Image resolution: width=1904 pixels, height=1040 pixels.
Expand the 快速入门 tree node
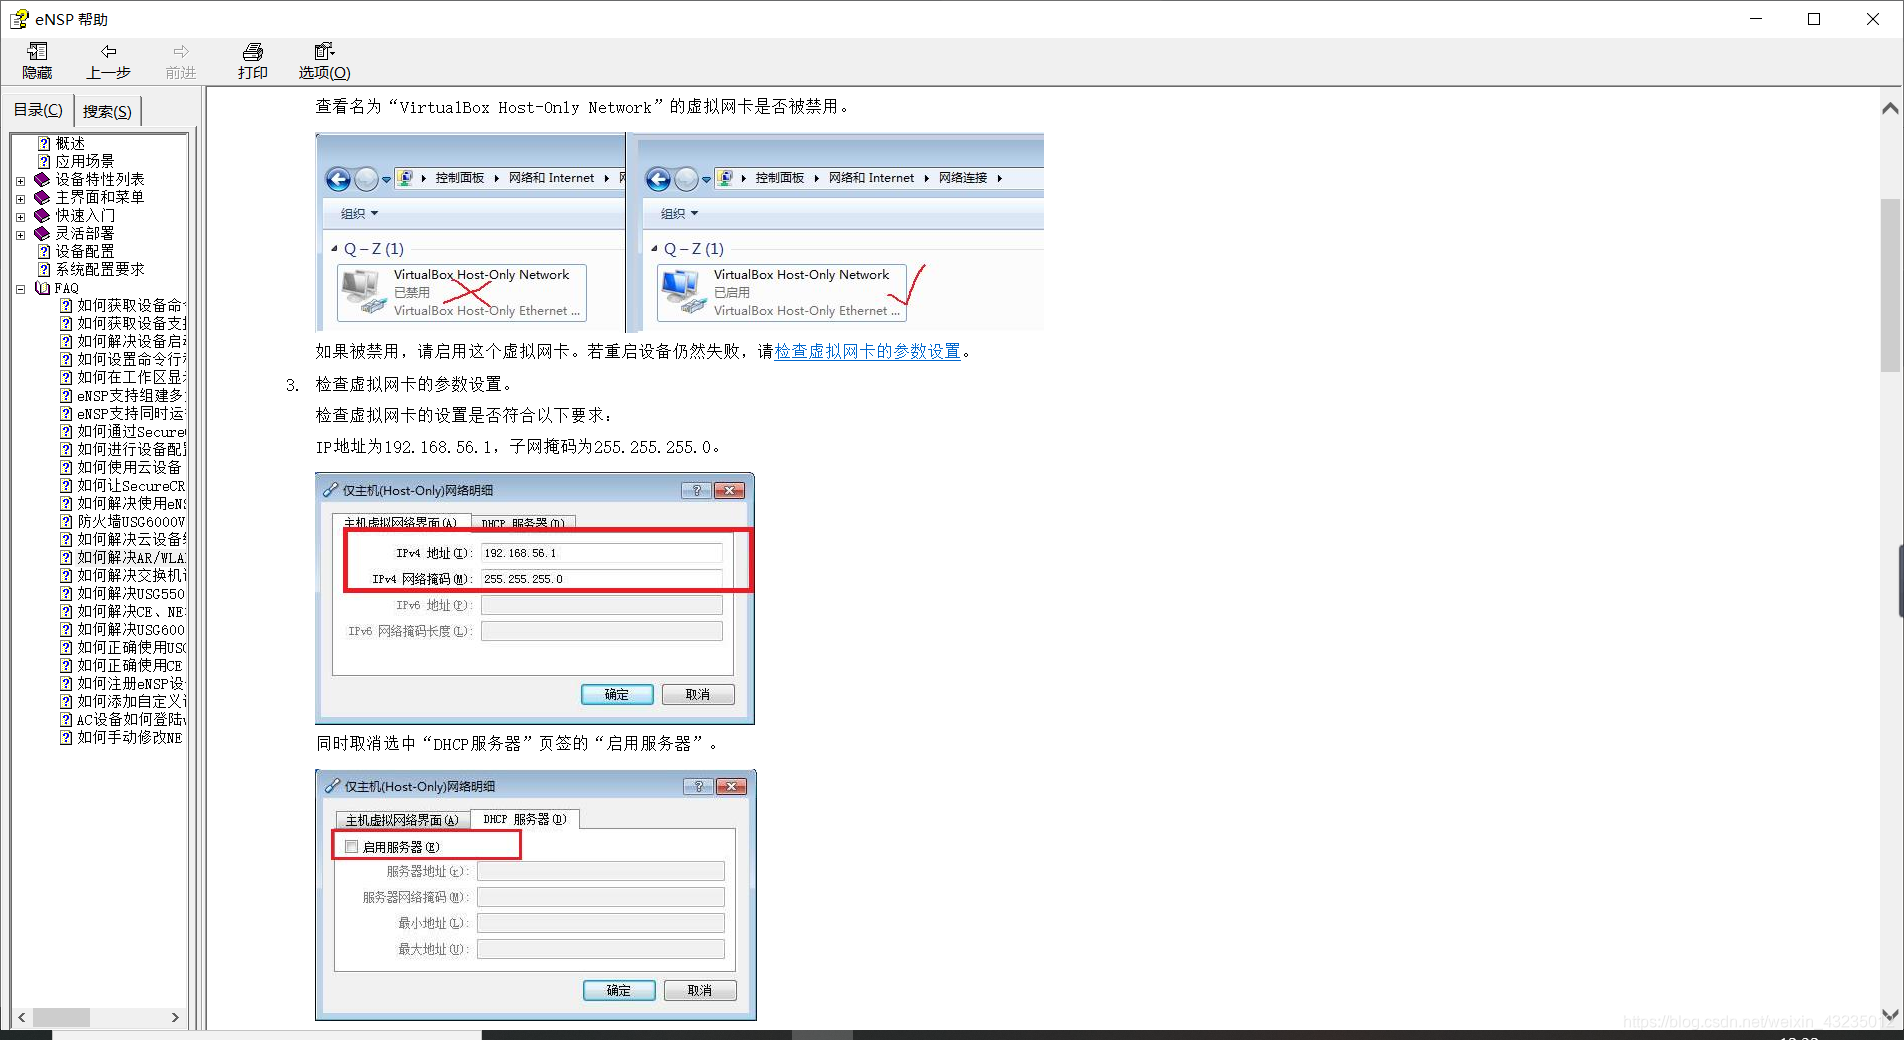click(20, 216)
